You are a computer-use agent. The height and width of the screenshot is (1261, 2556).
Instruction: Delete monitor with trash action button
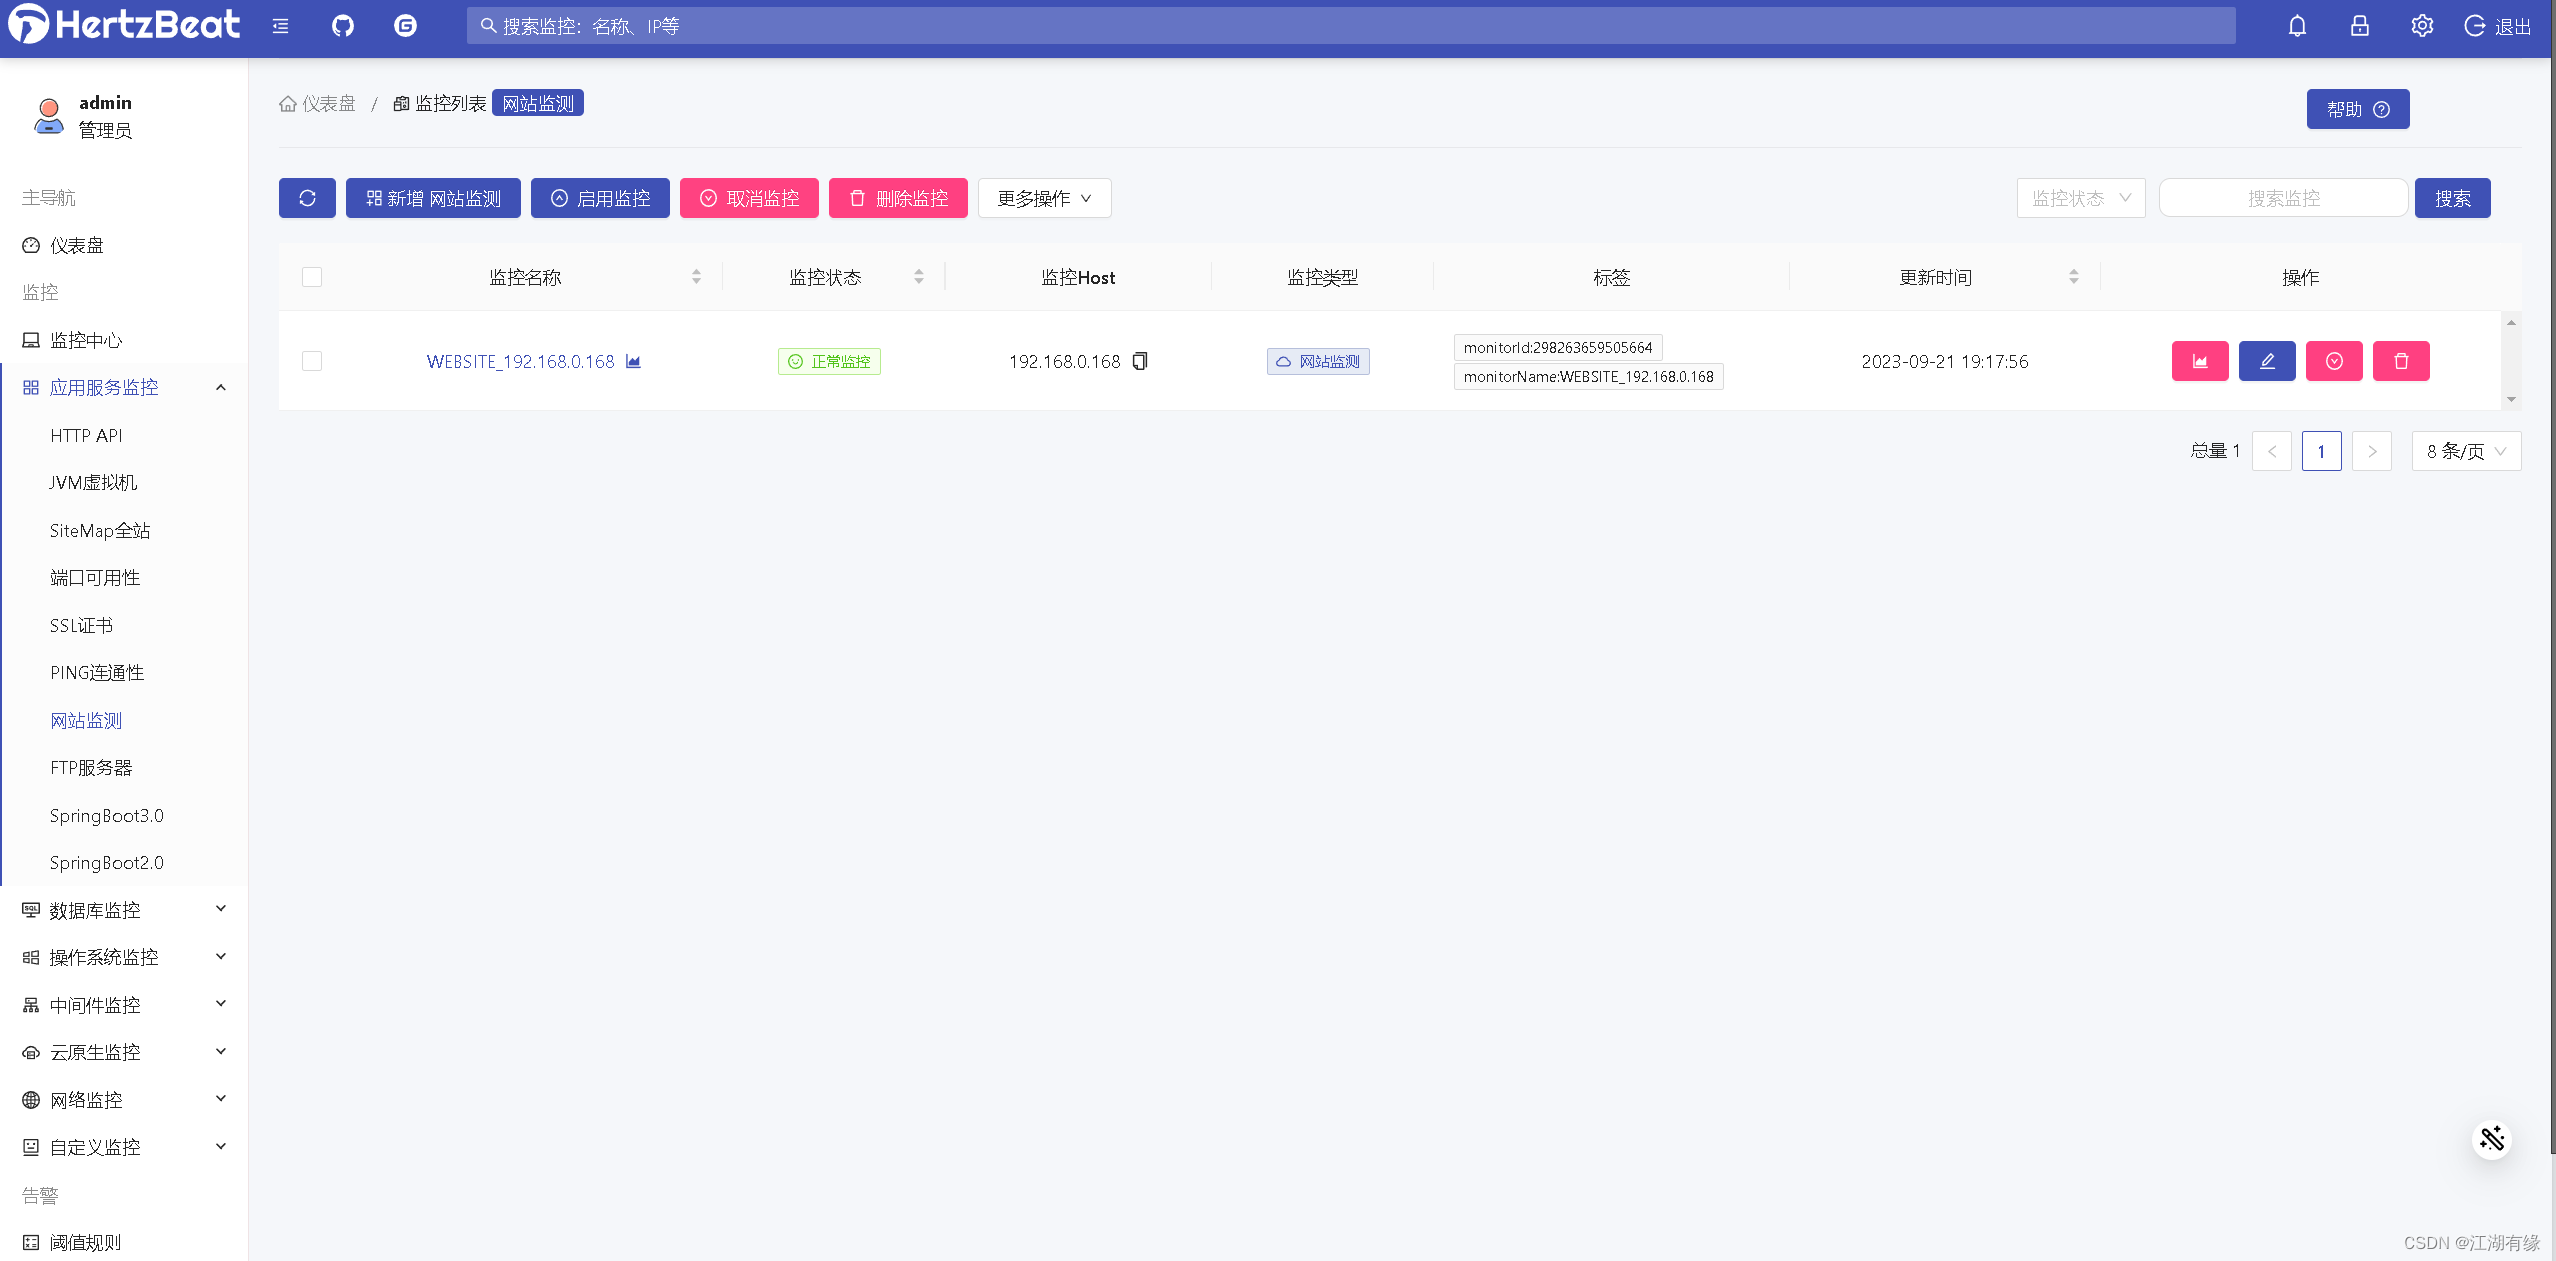2401,361
